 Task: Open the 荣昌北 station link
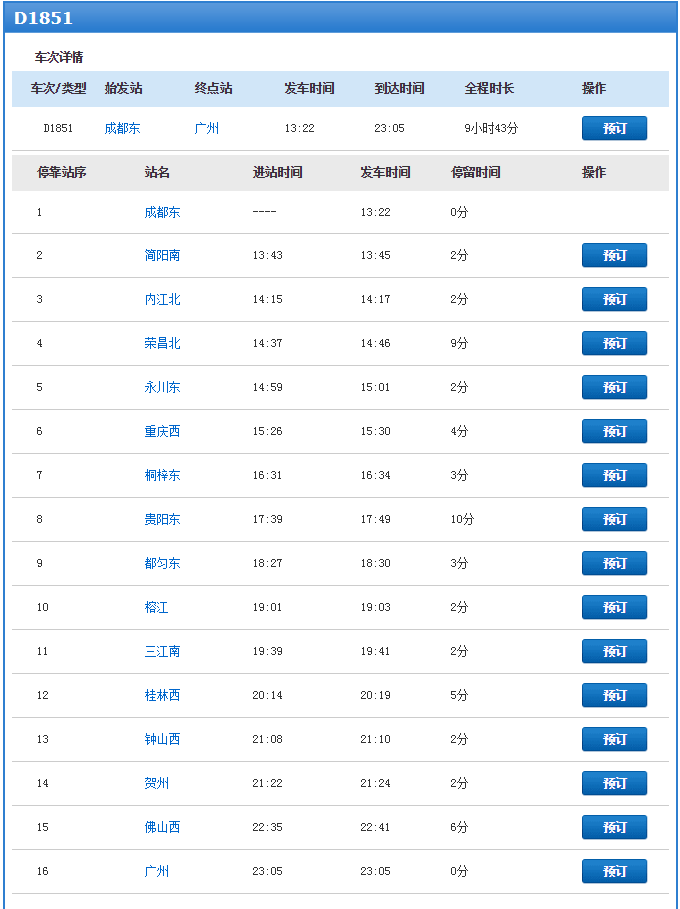162,343
